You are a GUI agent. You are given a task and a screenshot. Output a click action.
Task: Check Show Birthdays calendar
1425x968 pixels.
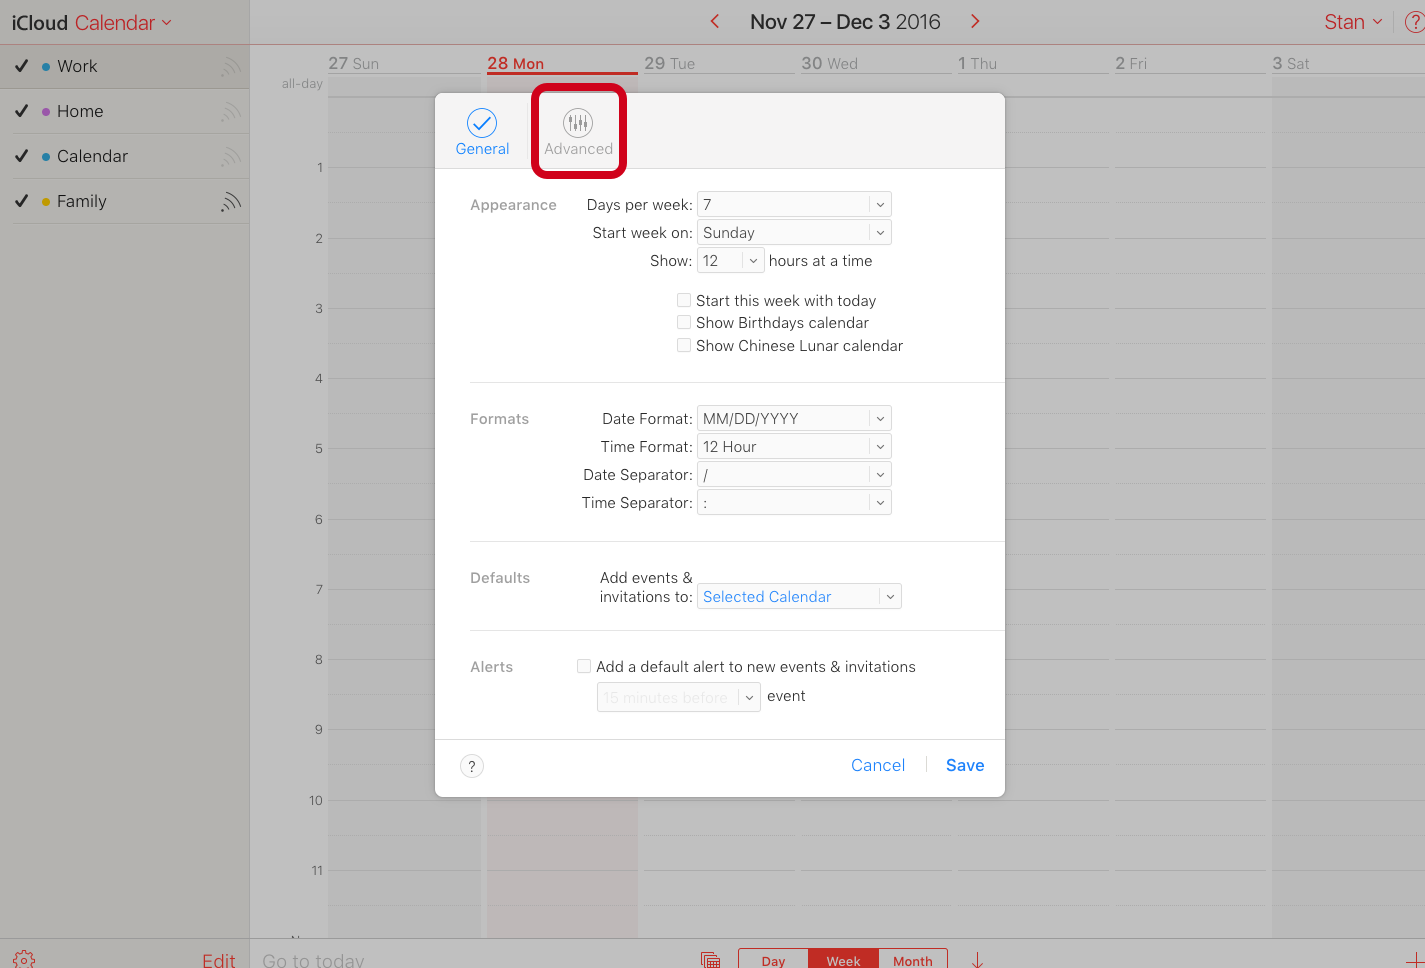click(x=684, y=322)
